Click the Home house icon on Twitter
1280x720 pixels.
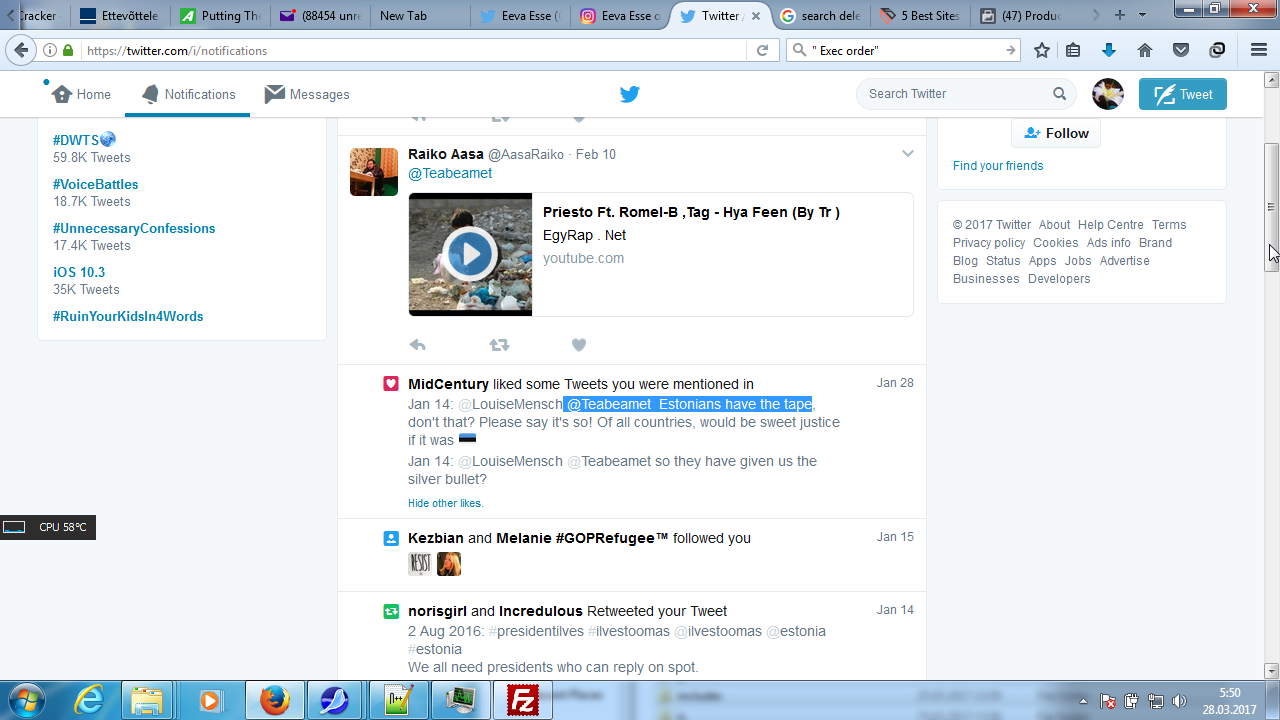(62, 94)
